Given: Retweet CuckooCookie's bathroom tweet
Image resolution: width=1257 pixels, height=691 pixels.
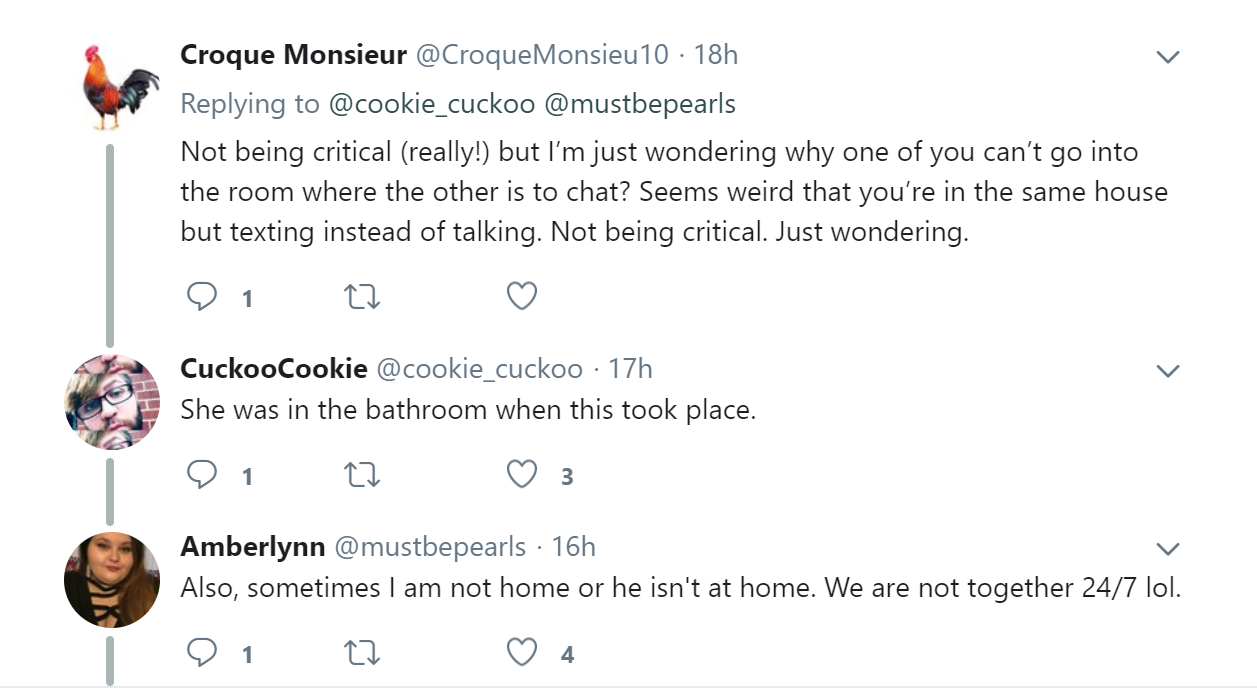Looking at the screenshot, I should coord(362,475).
